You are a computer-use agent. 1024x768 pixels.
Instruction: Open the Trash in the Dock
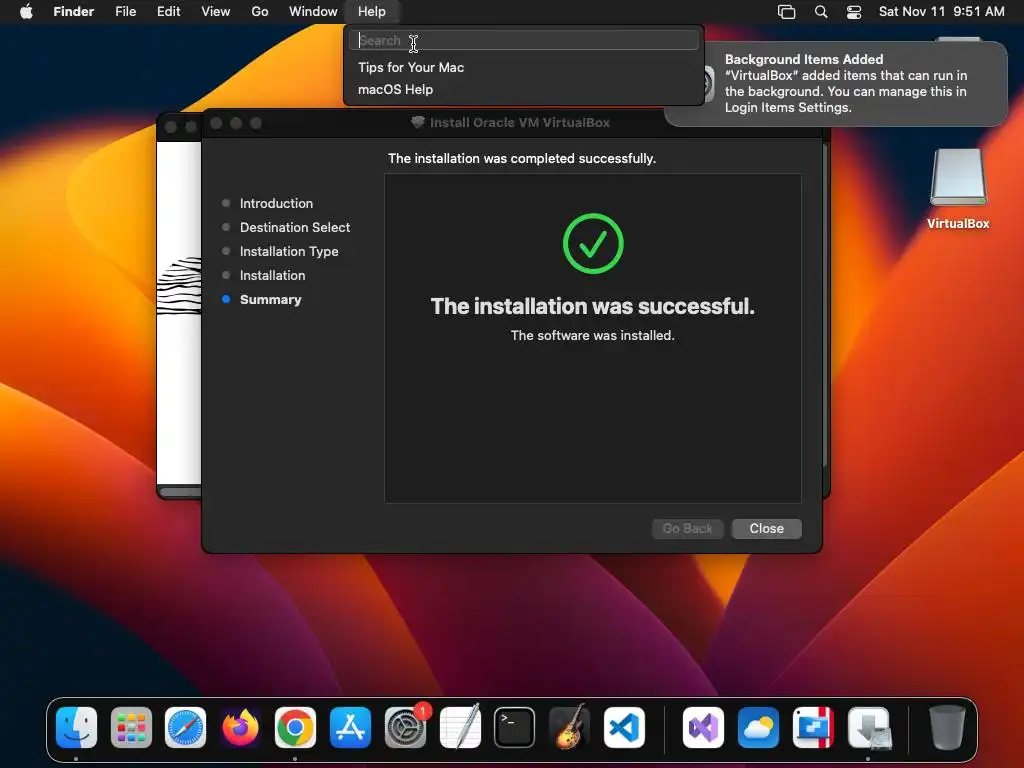pyautogui.click(x=947, y=727)
